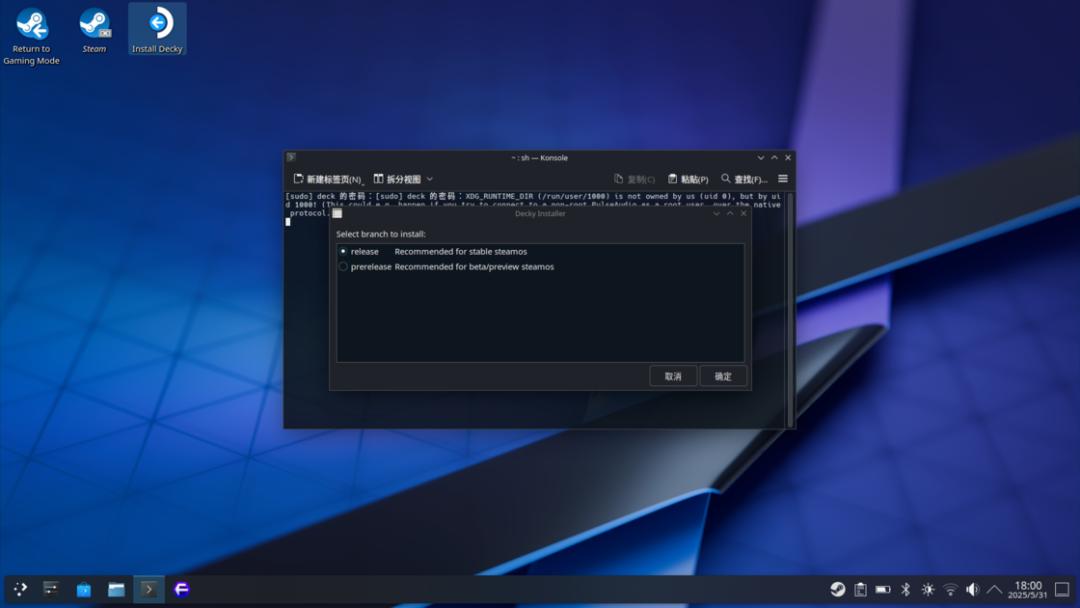Click the show desktop button in taskbar
The width and height of the screenshot is (1080, 608).
point(1062,589)
